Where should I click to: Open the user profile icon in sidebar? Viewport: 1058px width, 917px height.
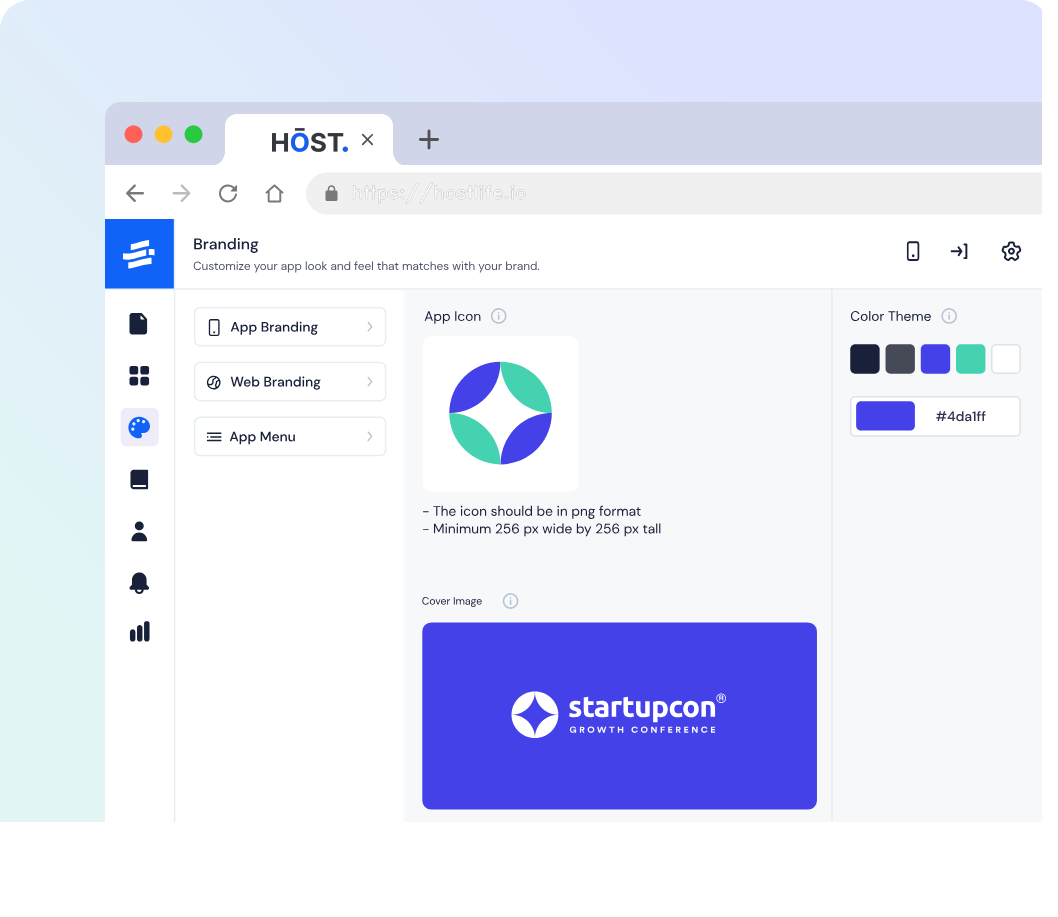139,531
